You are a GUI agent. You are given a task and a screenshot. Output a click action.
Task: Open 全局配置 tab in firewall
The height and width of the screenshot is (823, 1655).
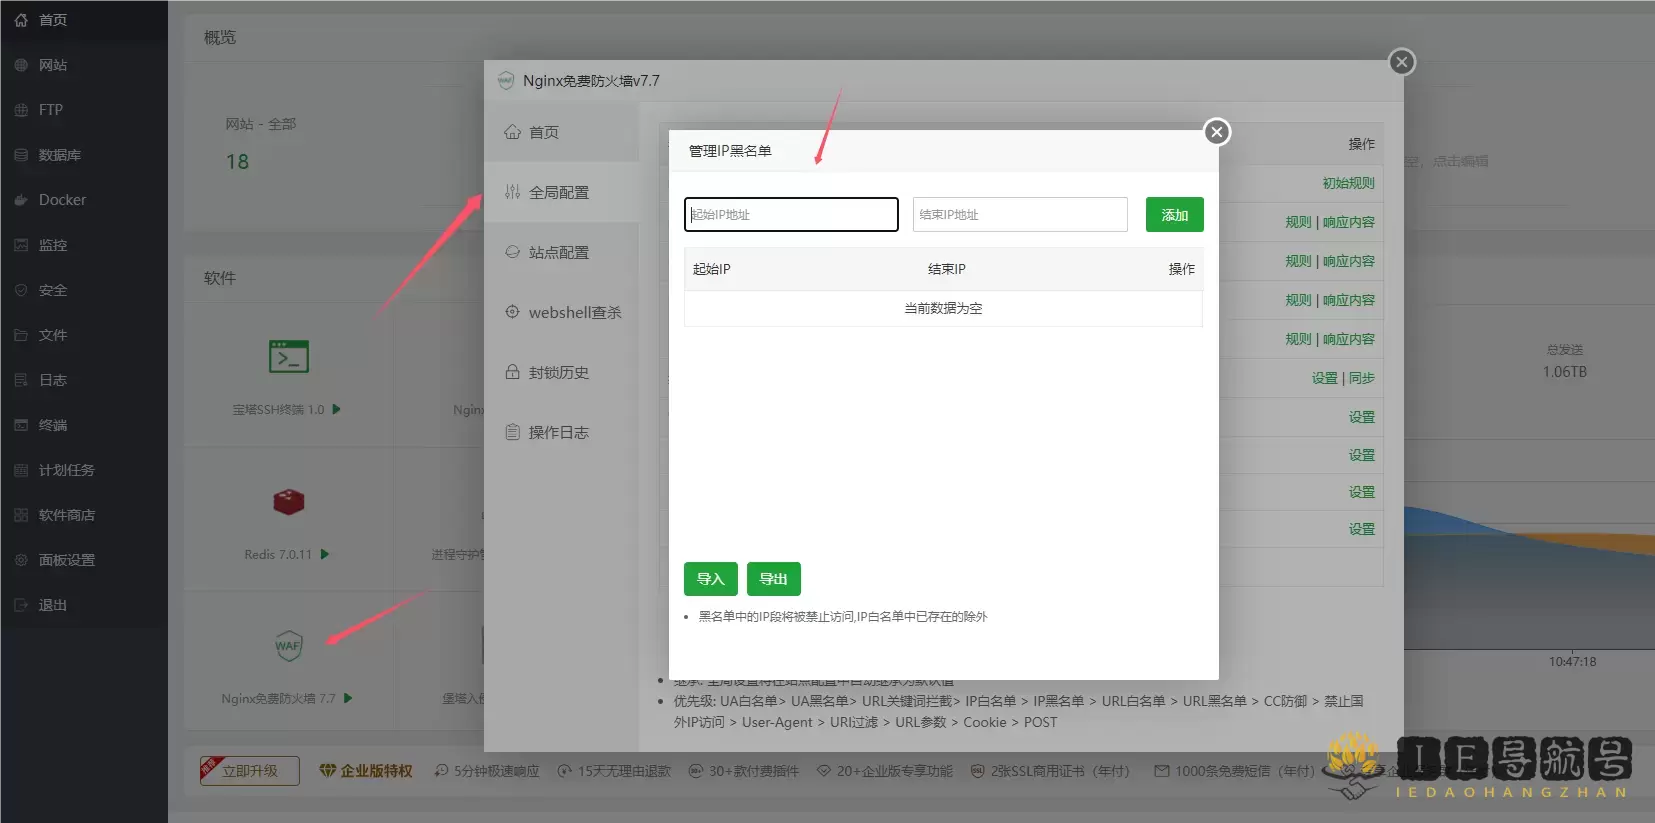(562, 192)
